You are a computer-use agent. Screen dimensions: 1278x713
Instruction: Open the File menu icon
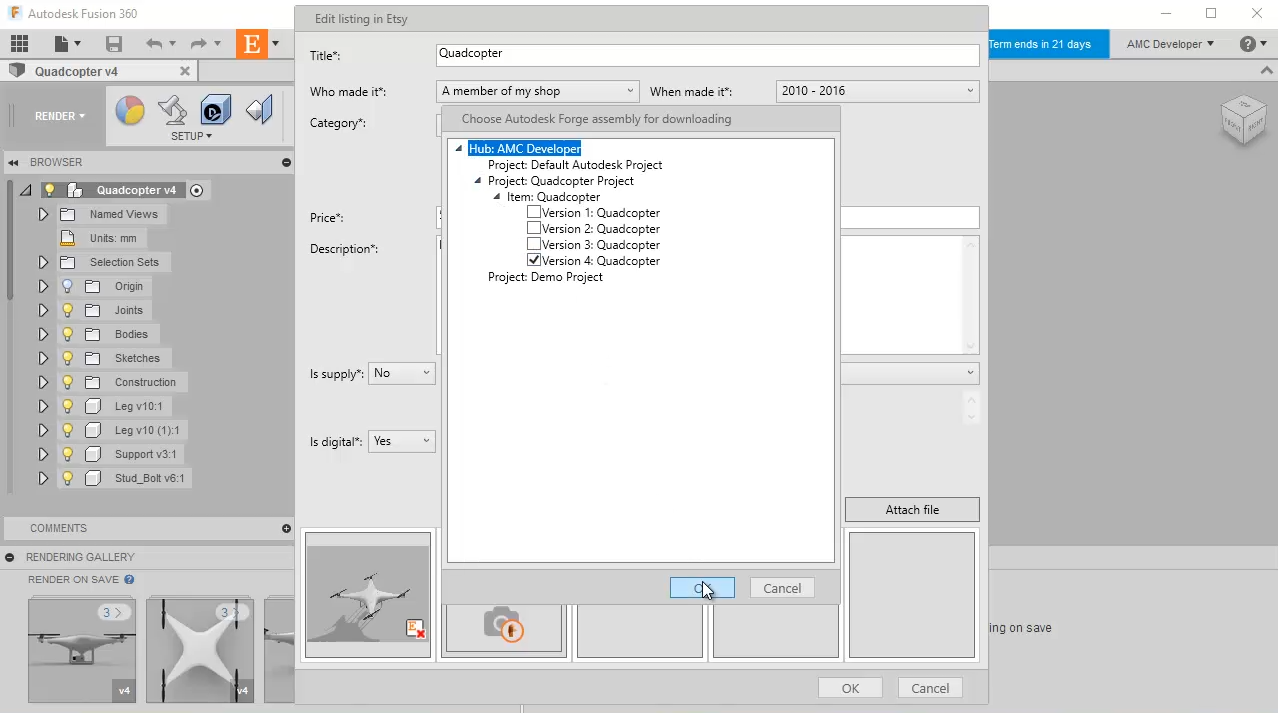tap(67, 44)
